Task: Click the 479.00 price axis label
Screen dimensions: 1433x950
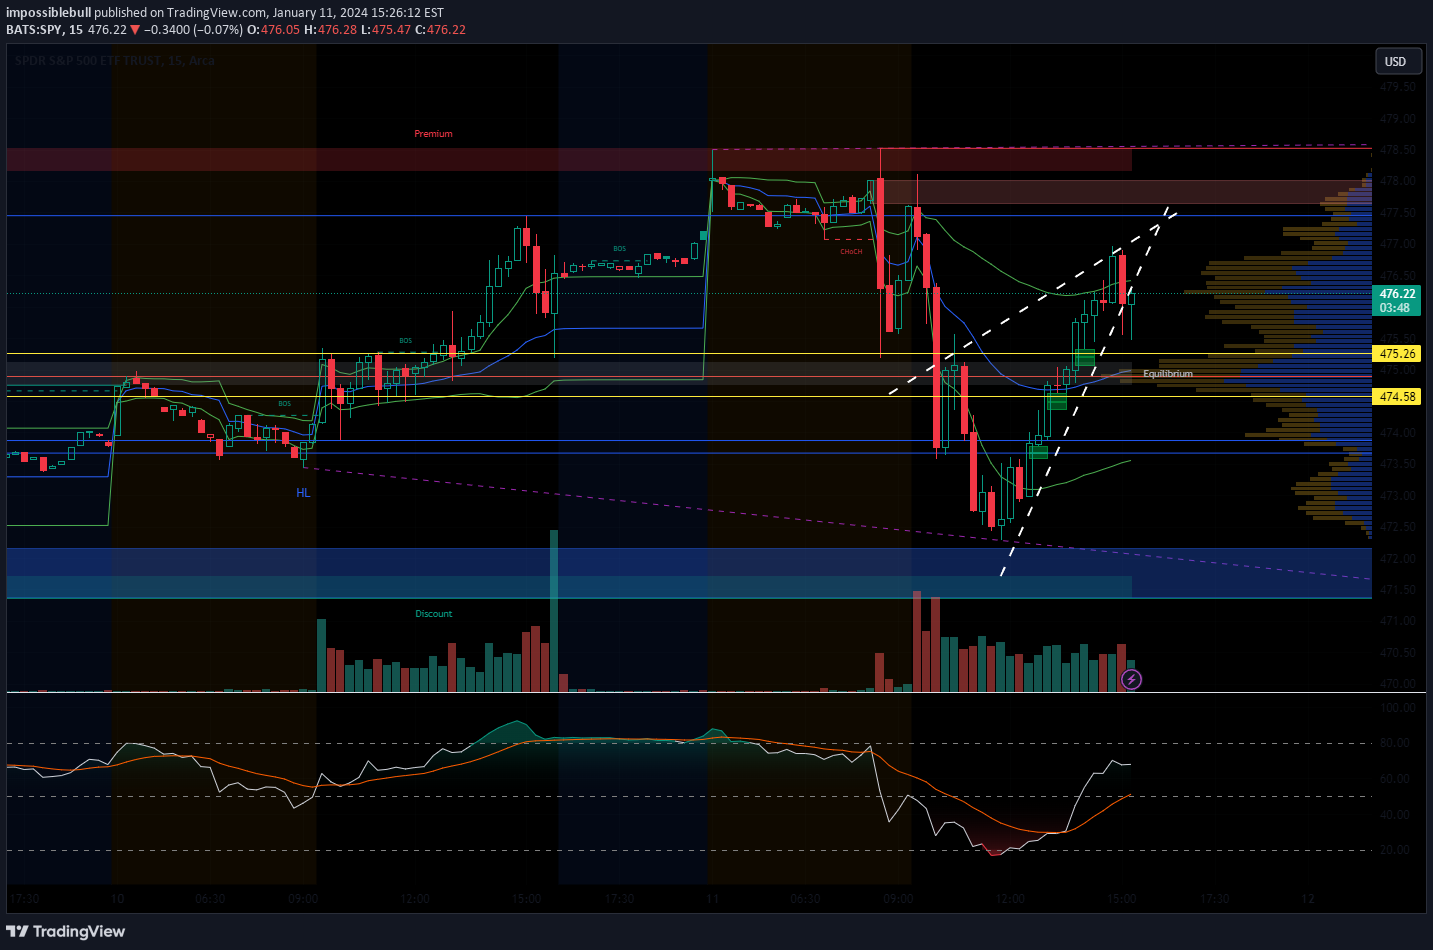Action: coord(1397,119)
